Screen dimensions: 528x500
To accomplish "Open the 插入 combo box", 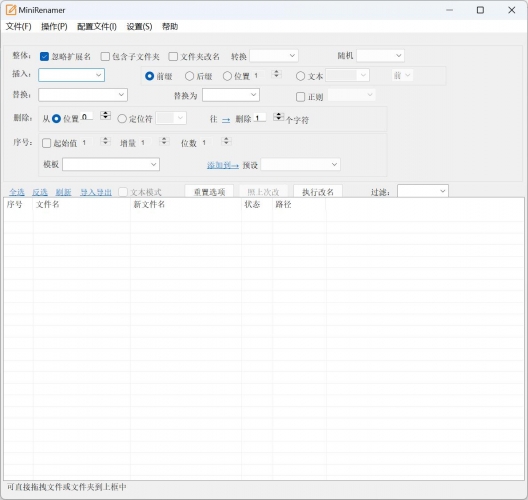I will point(71,75).
